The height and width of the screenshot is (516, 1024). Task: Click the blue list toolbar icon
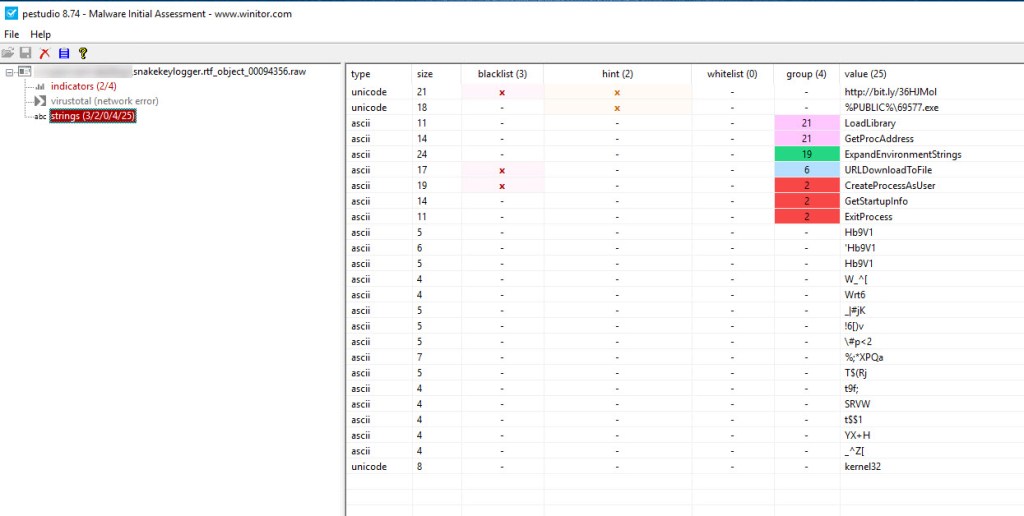[63, 53]
